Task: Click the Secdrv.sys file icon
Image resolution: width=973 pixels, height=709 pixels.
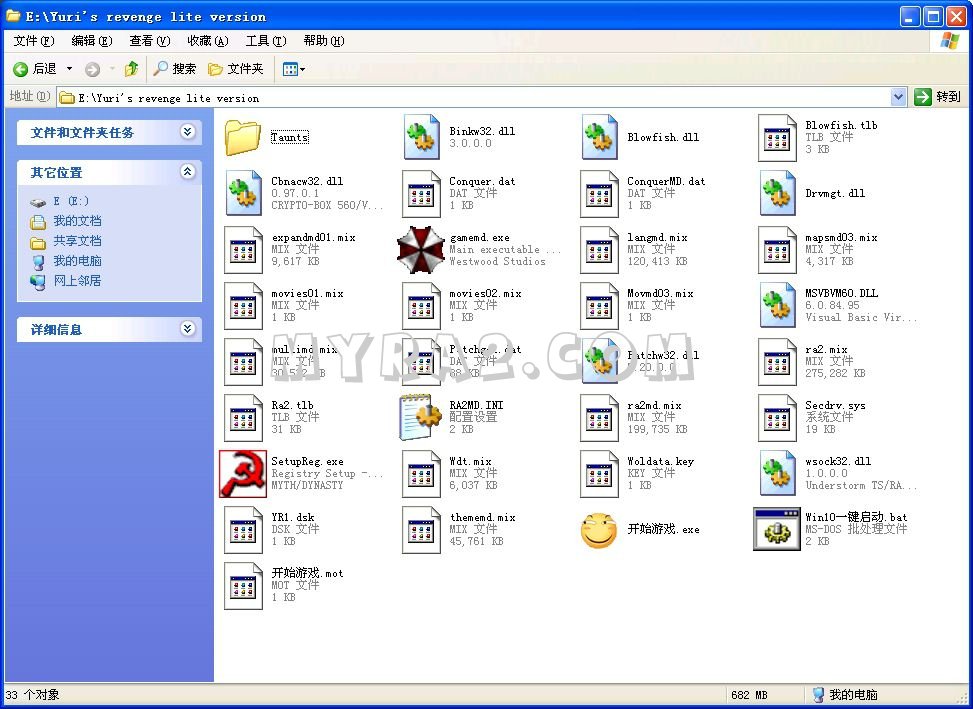Action: click(777, 417)
